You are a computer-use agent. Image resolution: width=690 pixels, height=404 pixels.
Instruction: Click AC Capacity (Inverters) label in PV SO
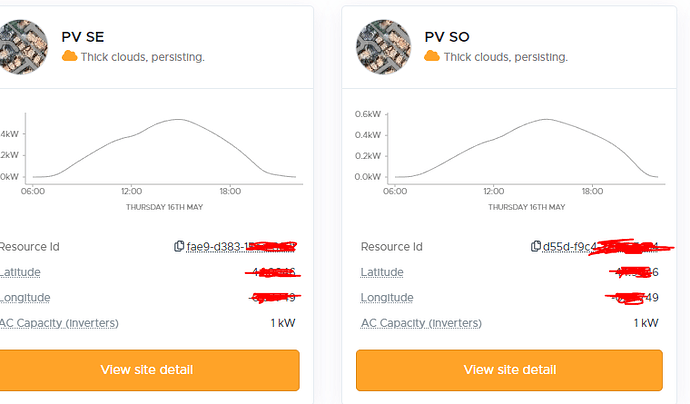[x=421, y=323]
